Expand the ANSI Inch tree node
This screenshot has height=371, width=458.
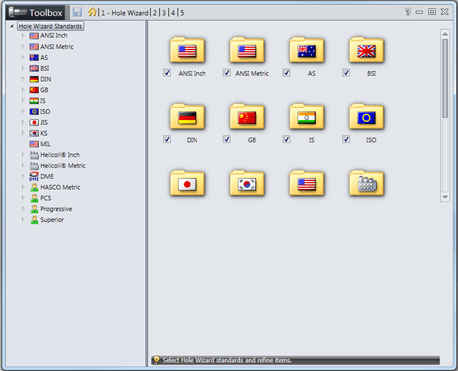tap(23, 35)
